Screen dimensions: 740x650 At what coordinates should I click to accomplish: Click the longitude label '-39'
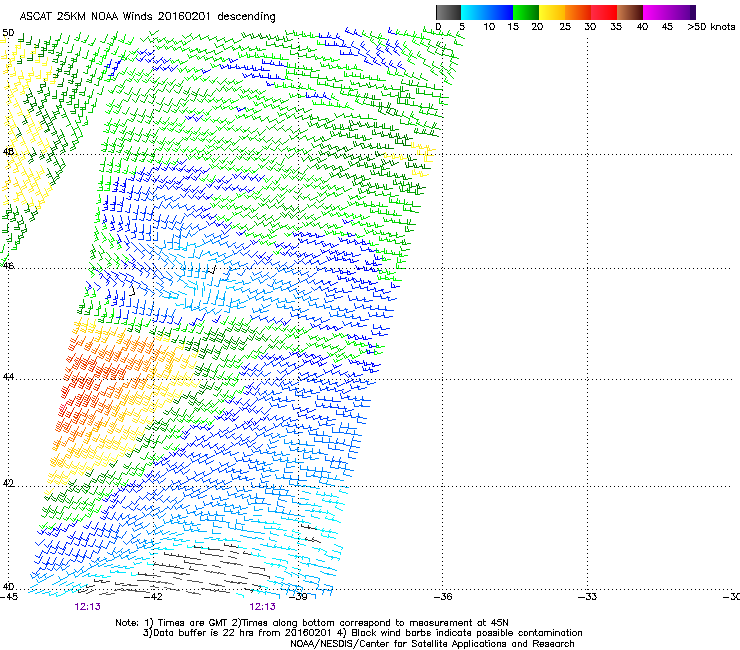click(x=298, y=597)
